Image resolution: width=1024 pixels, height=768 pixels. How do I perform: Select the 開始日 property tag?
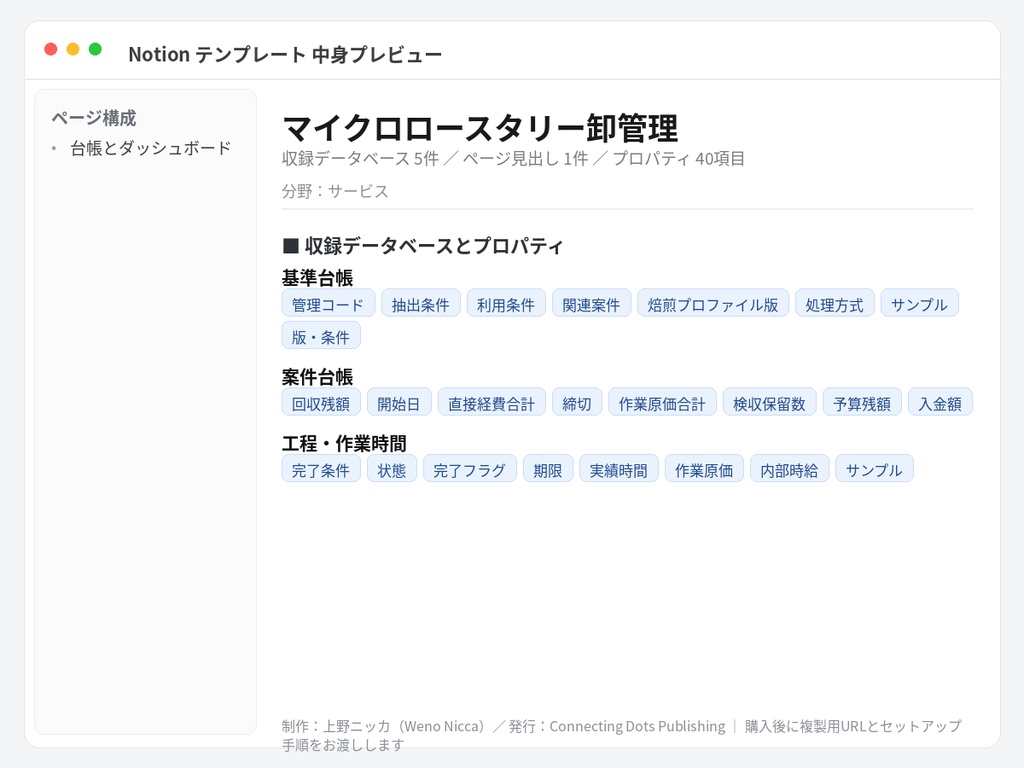point(399,402)
